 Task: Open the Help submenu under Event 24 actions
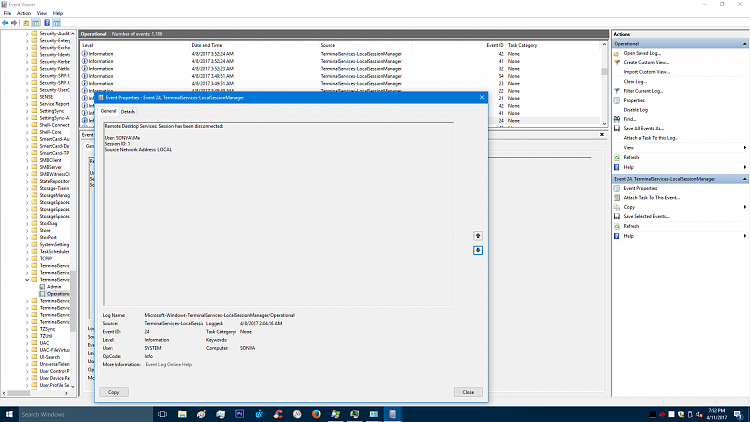pos(745,236)
